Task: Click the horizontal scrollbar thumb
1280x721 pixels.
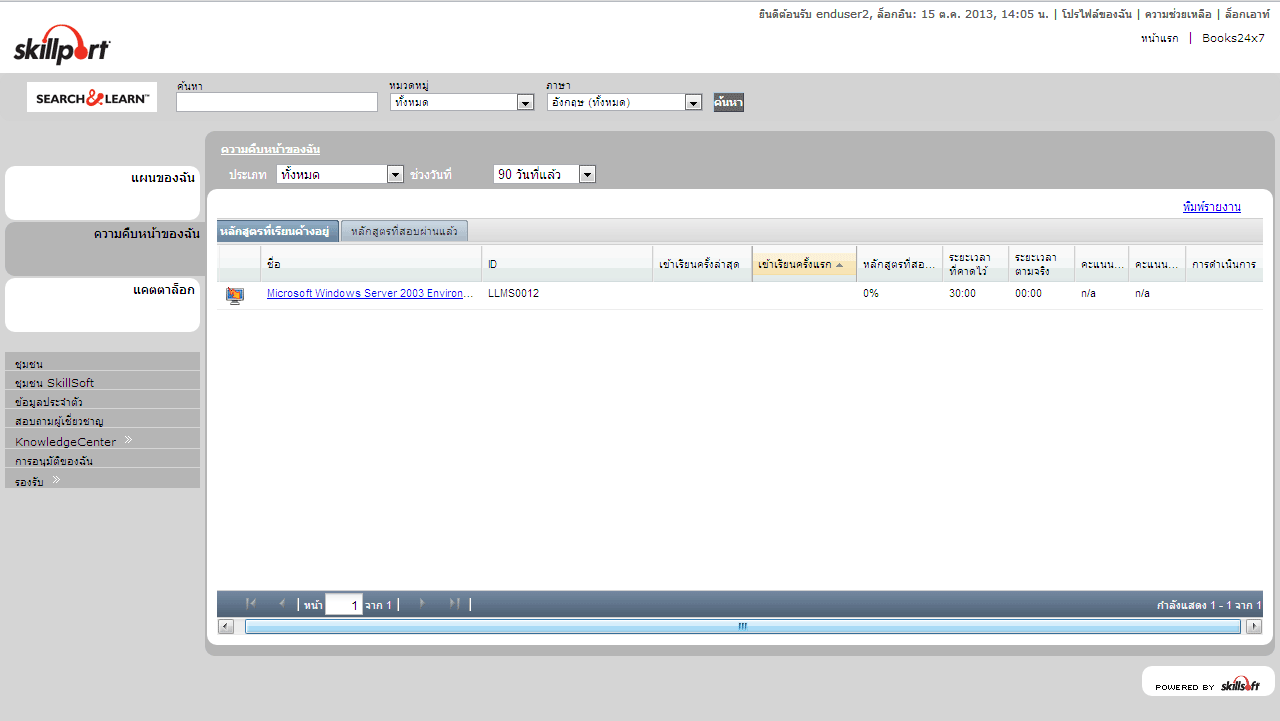Action: pyautogui.click(x=742, y=626)
